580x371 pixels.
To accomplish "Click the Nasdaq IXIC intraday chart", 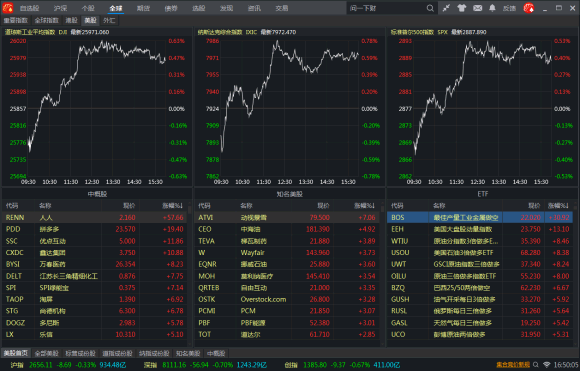I will [x=290, y=108].
